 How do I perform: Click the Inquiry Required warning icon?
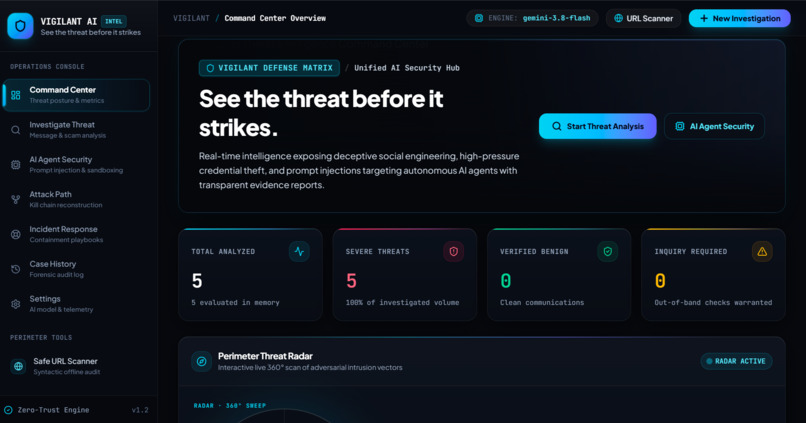(x=762, y=251)
